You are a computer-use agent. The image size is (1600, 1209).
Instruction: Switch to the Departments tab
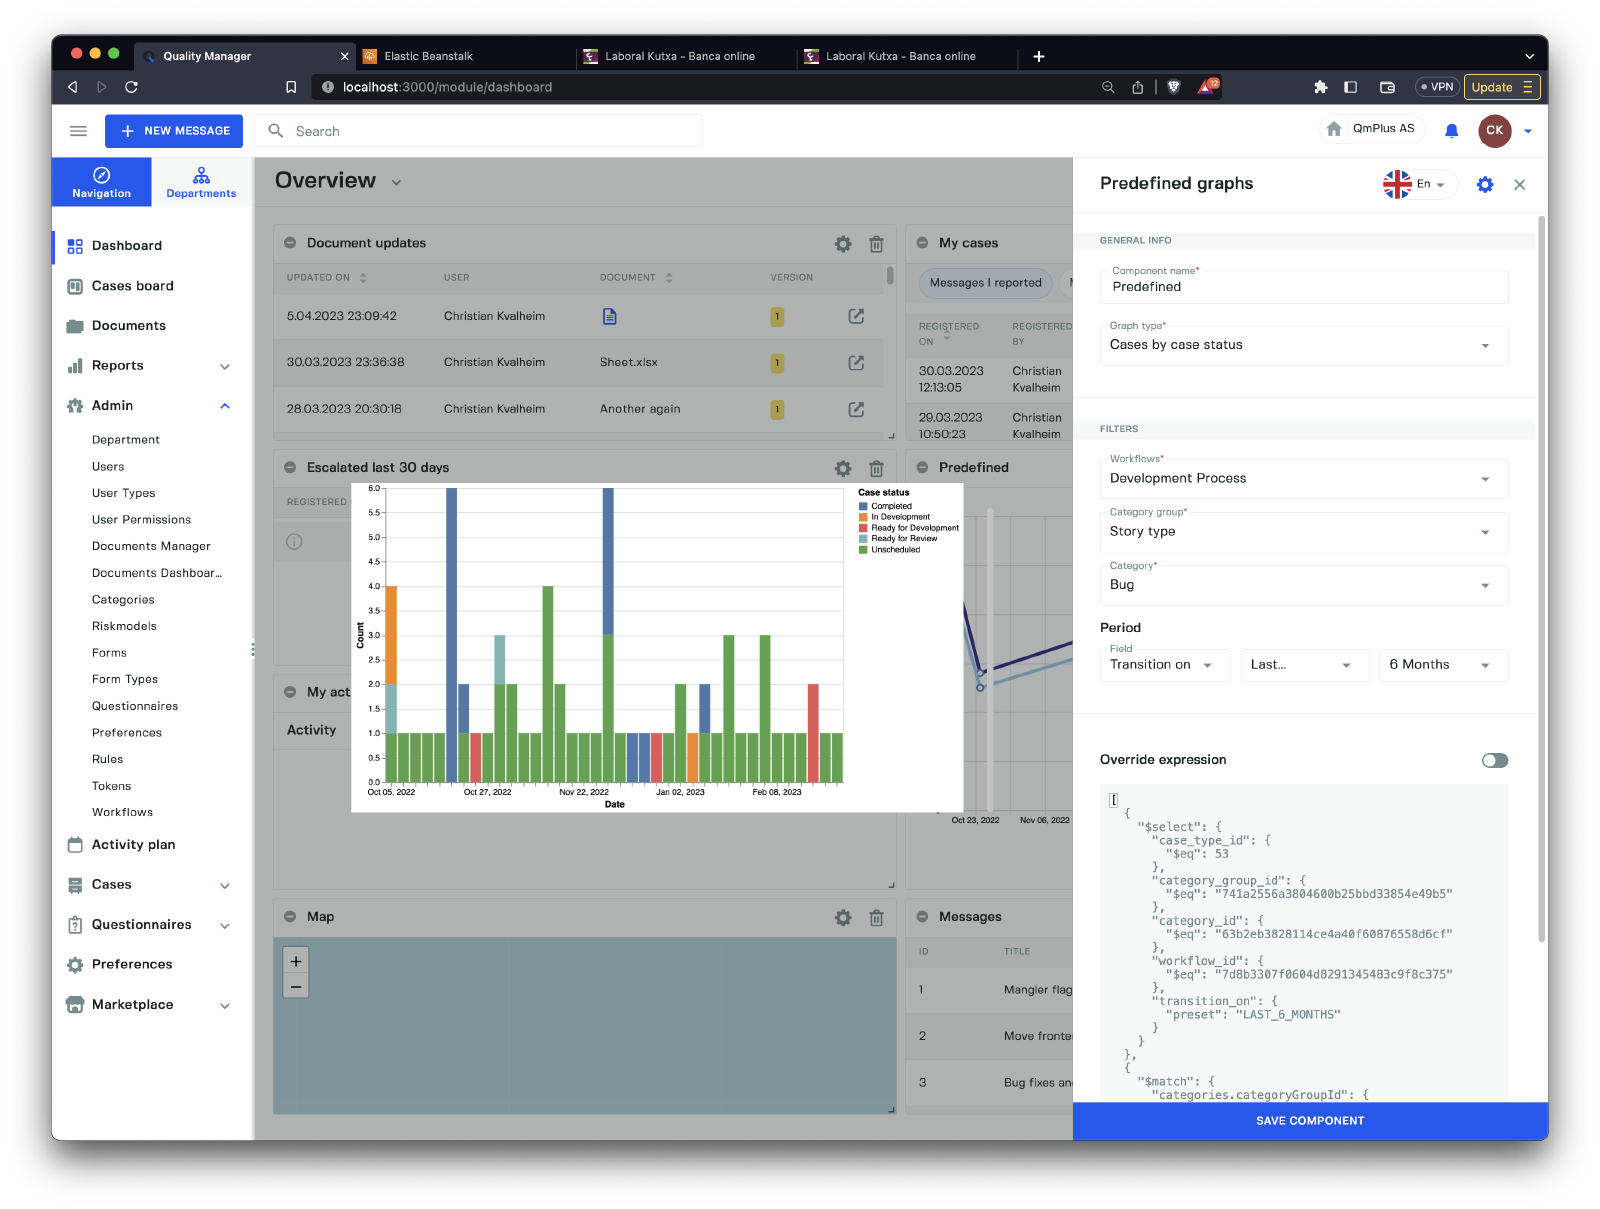coord(201,182)
